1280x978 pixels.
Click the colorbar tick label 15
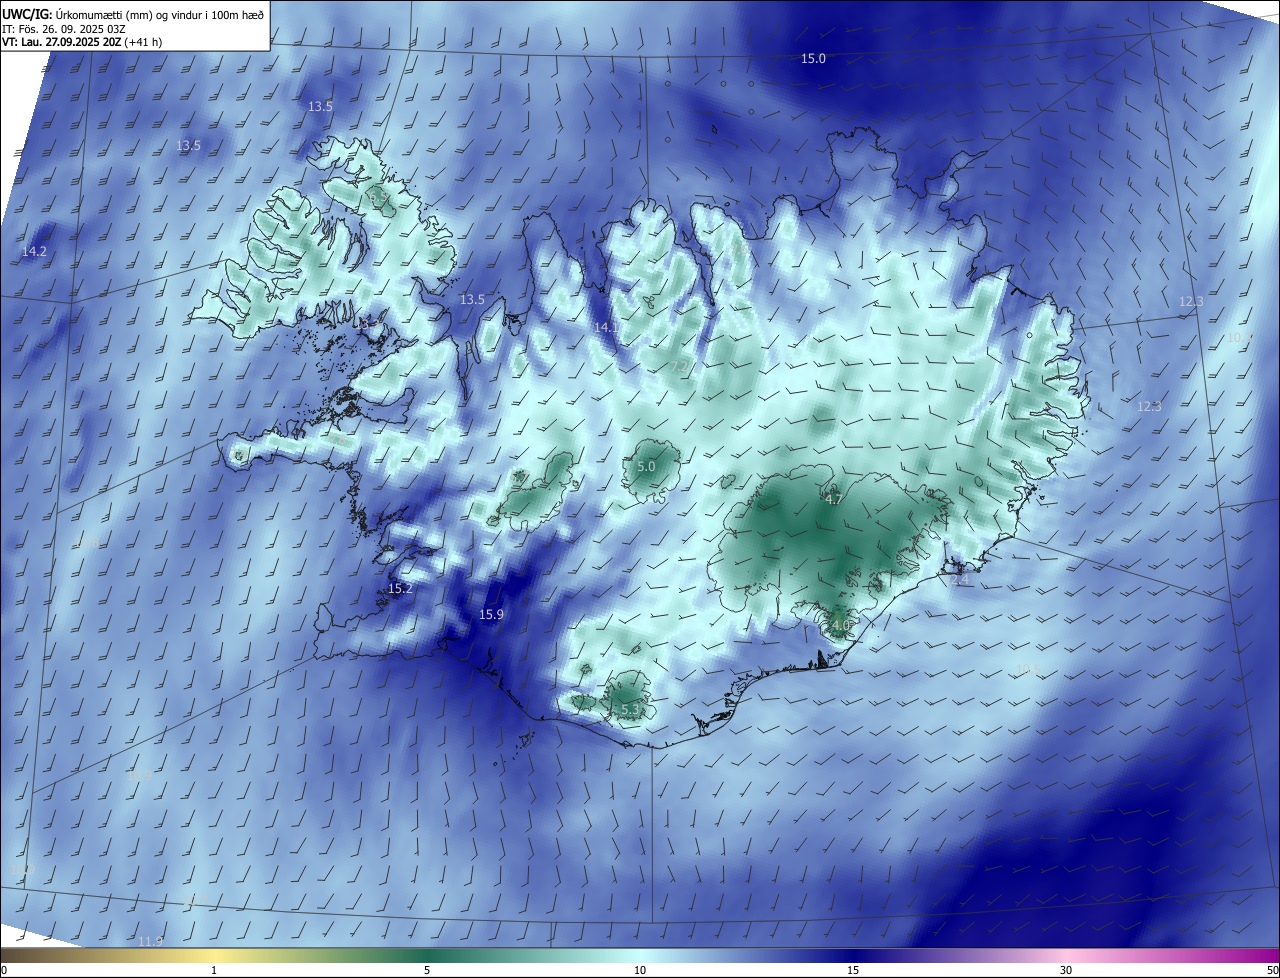[x=853, y=970]
